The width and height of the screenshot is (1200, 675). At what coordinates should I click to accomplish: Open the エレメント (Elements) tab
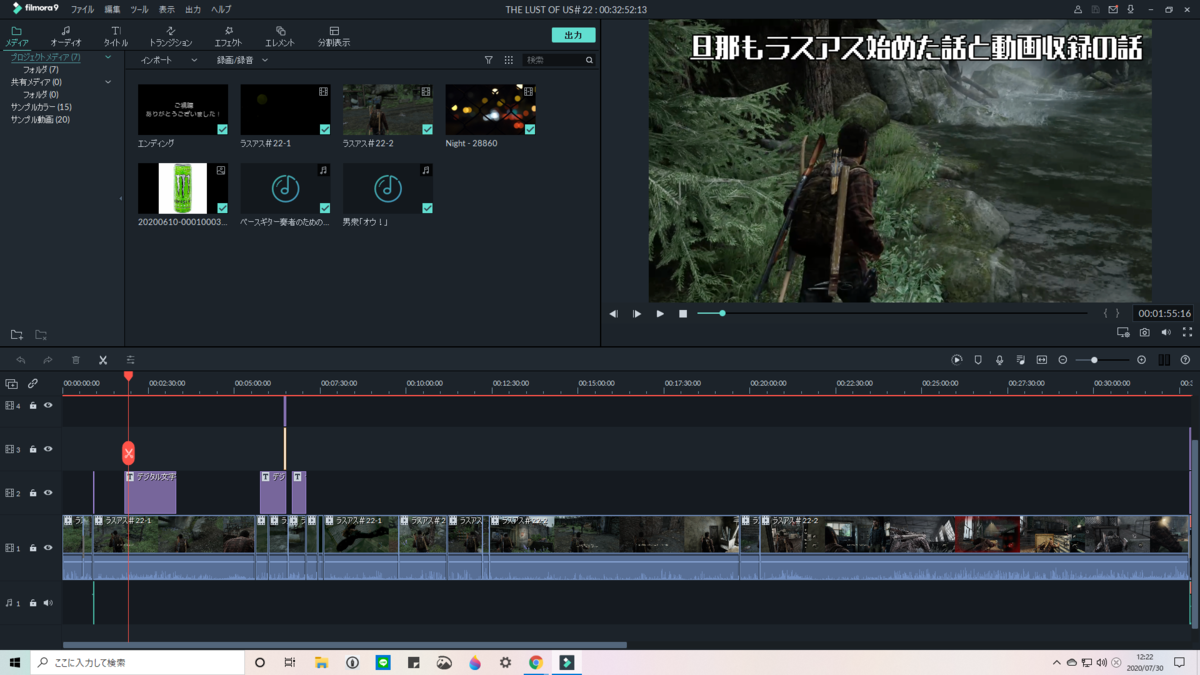(x=280, y=37)
